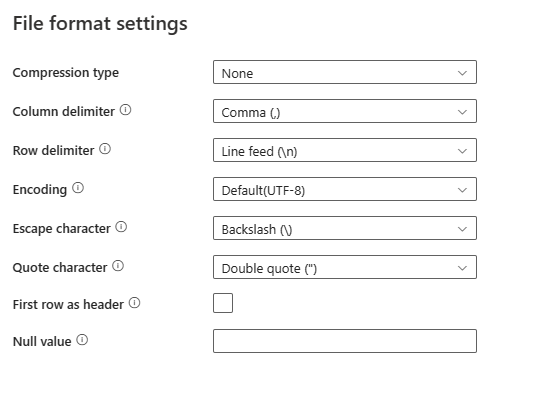Click info icon next to Column delimiter

coord(125,110)
